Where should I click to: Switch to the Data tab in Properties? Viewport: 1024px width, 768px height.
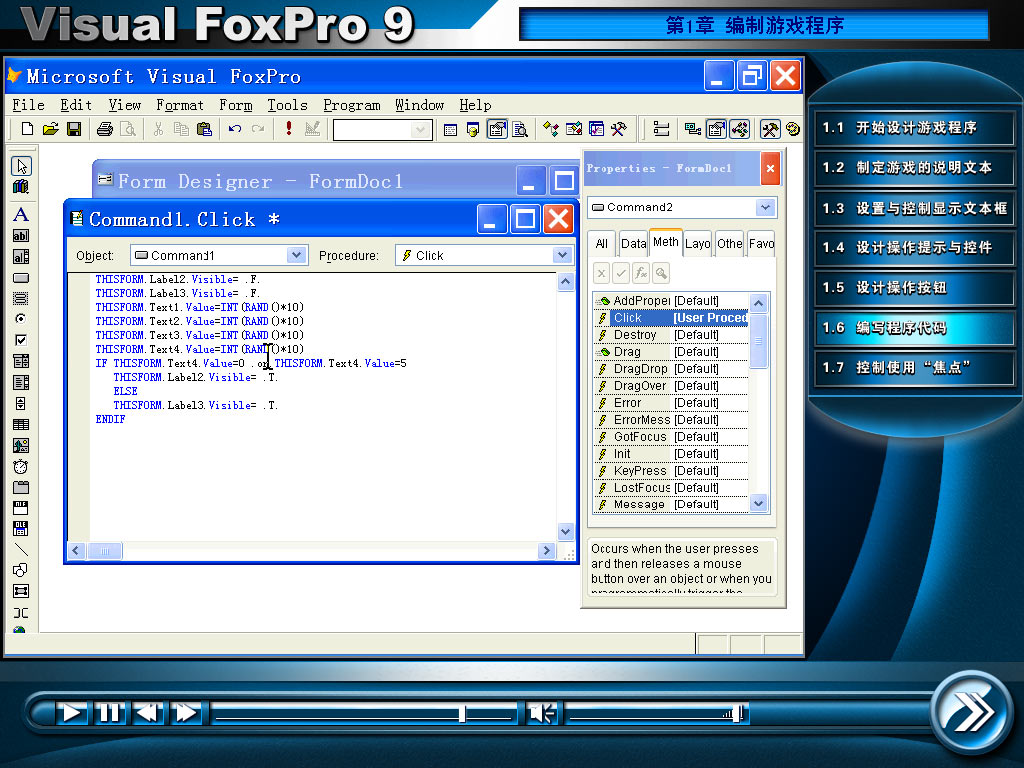pos(633,243)
